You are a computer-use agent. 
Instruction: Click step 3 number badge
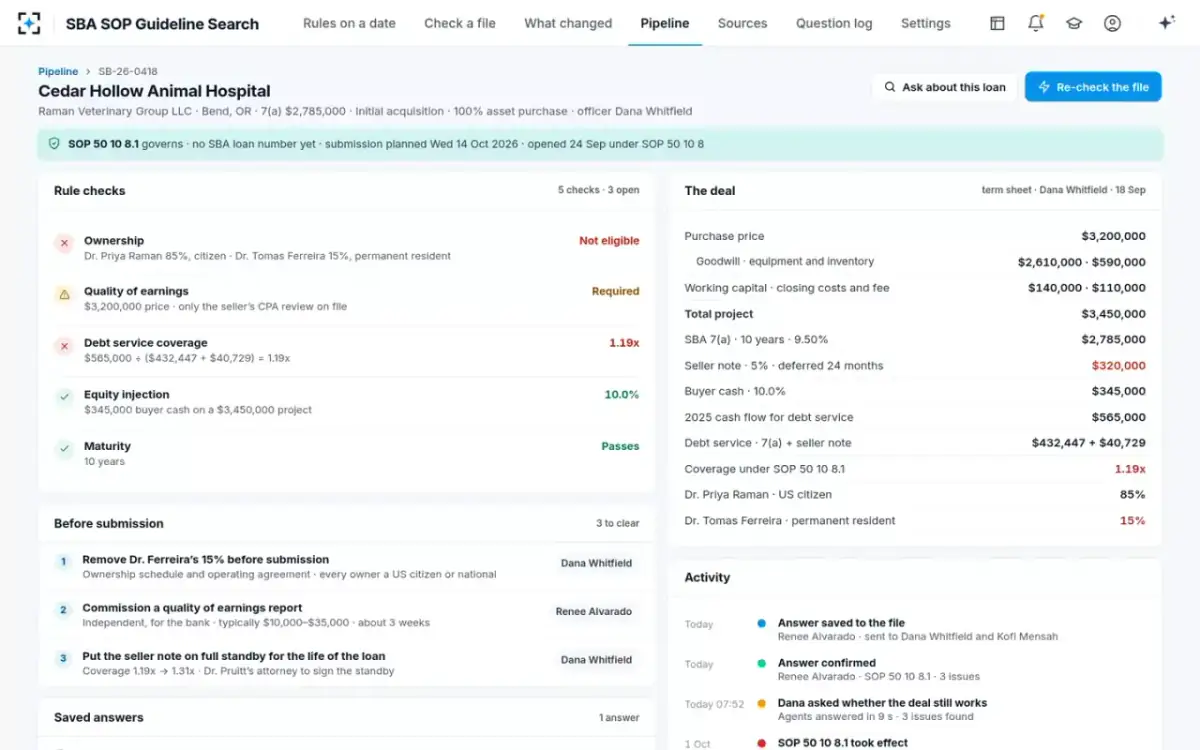point(63,658)
